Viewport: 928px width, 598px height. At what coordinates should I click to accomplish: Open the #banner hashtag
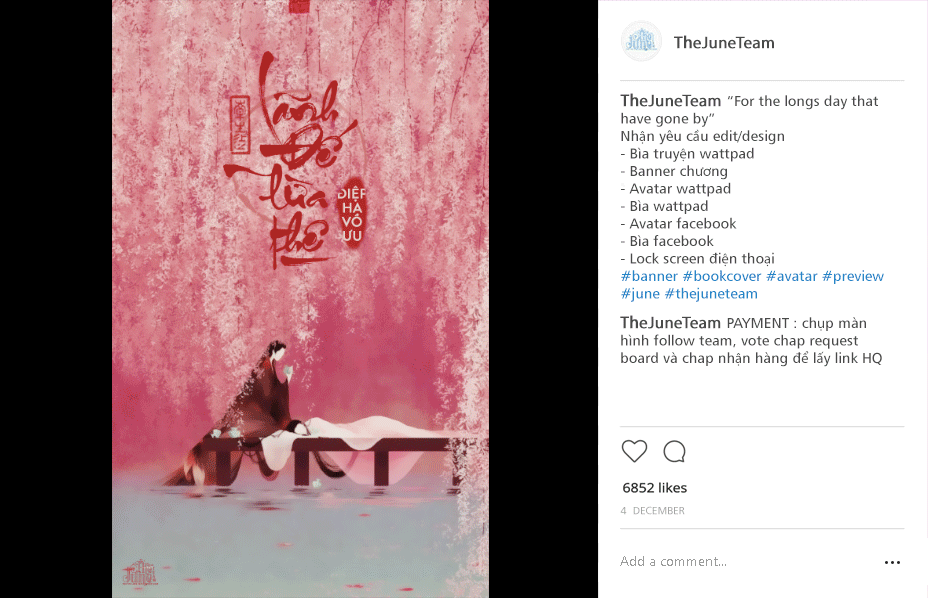pyautogui.click(x=649, y=276)
